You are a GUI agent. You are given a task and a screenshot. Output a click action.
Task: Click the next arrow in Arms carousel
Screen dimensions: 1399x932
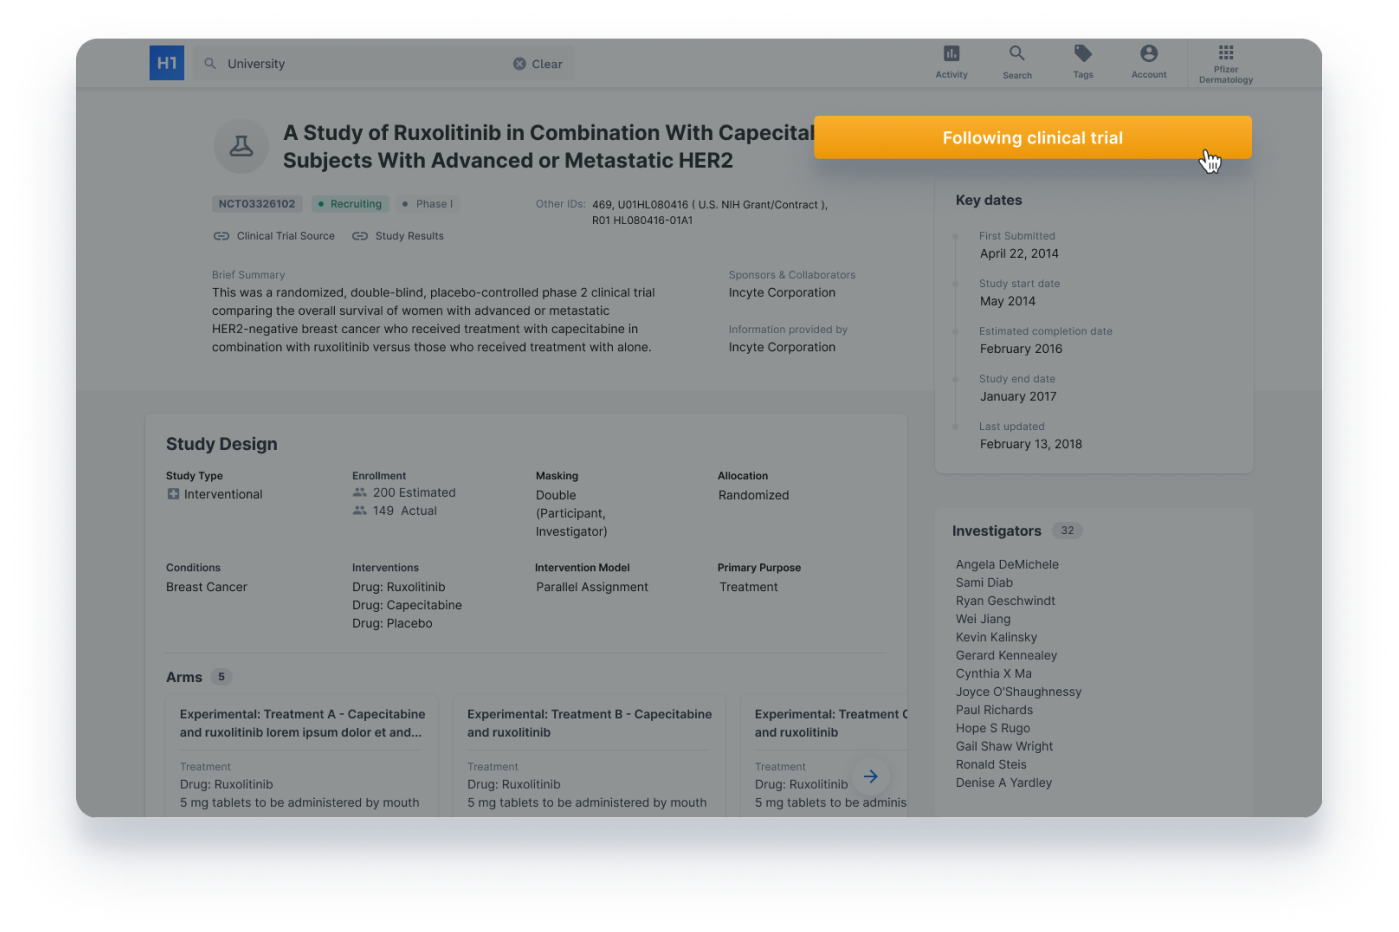pyautogui.click(x=871, y=776)
